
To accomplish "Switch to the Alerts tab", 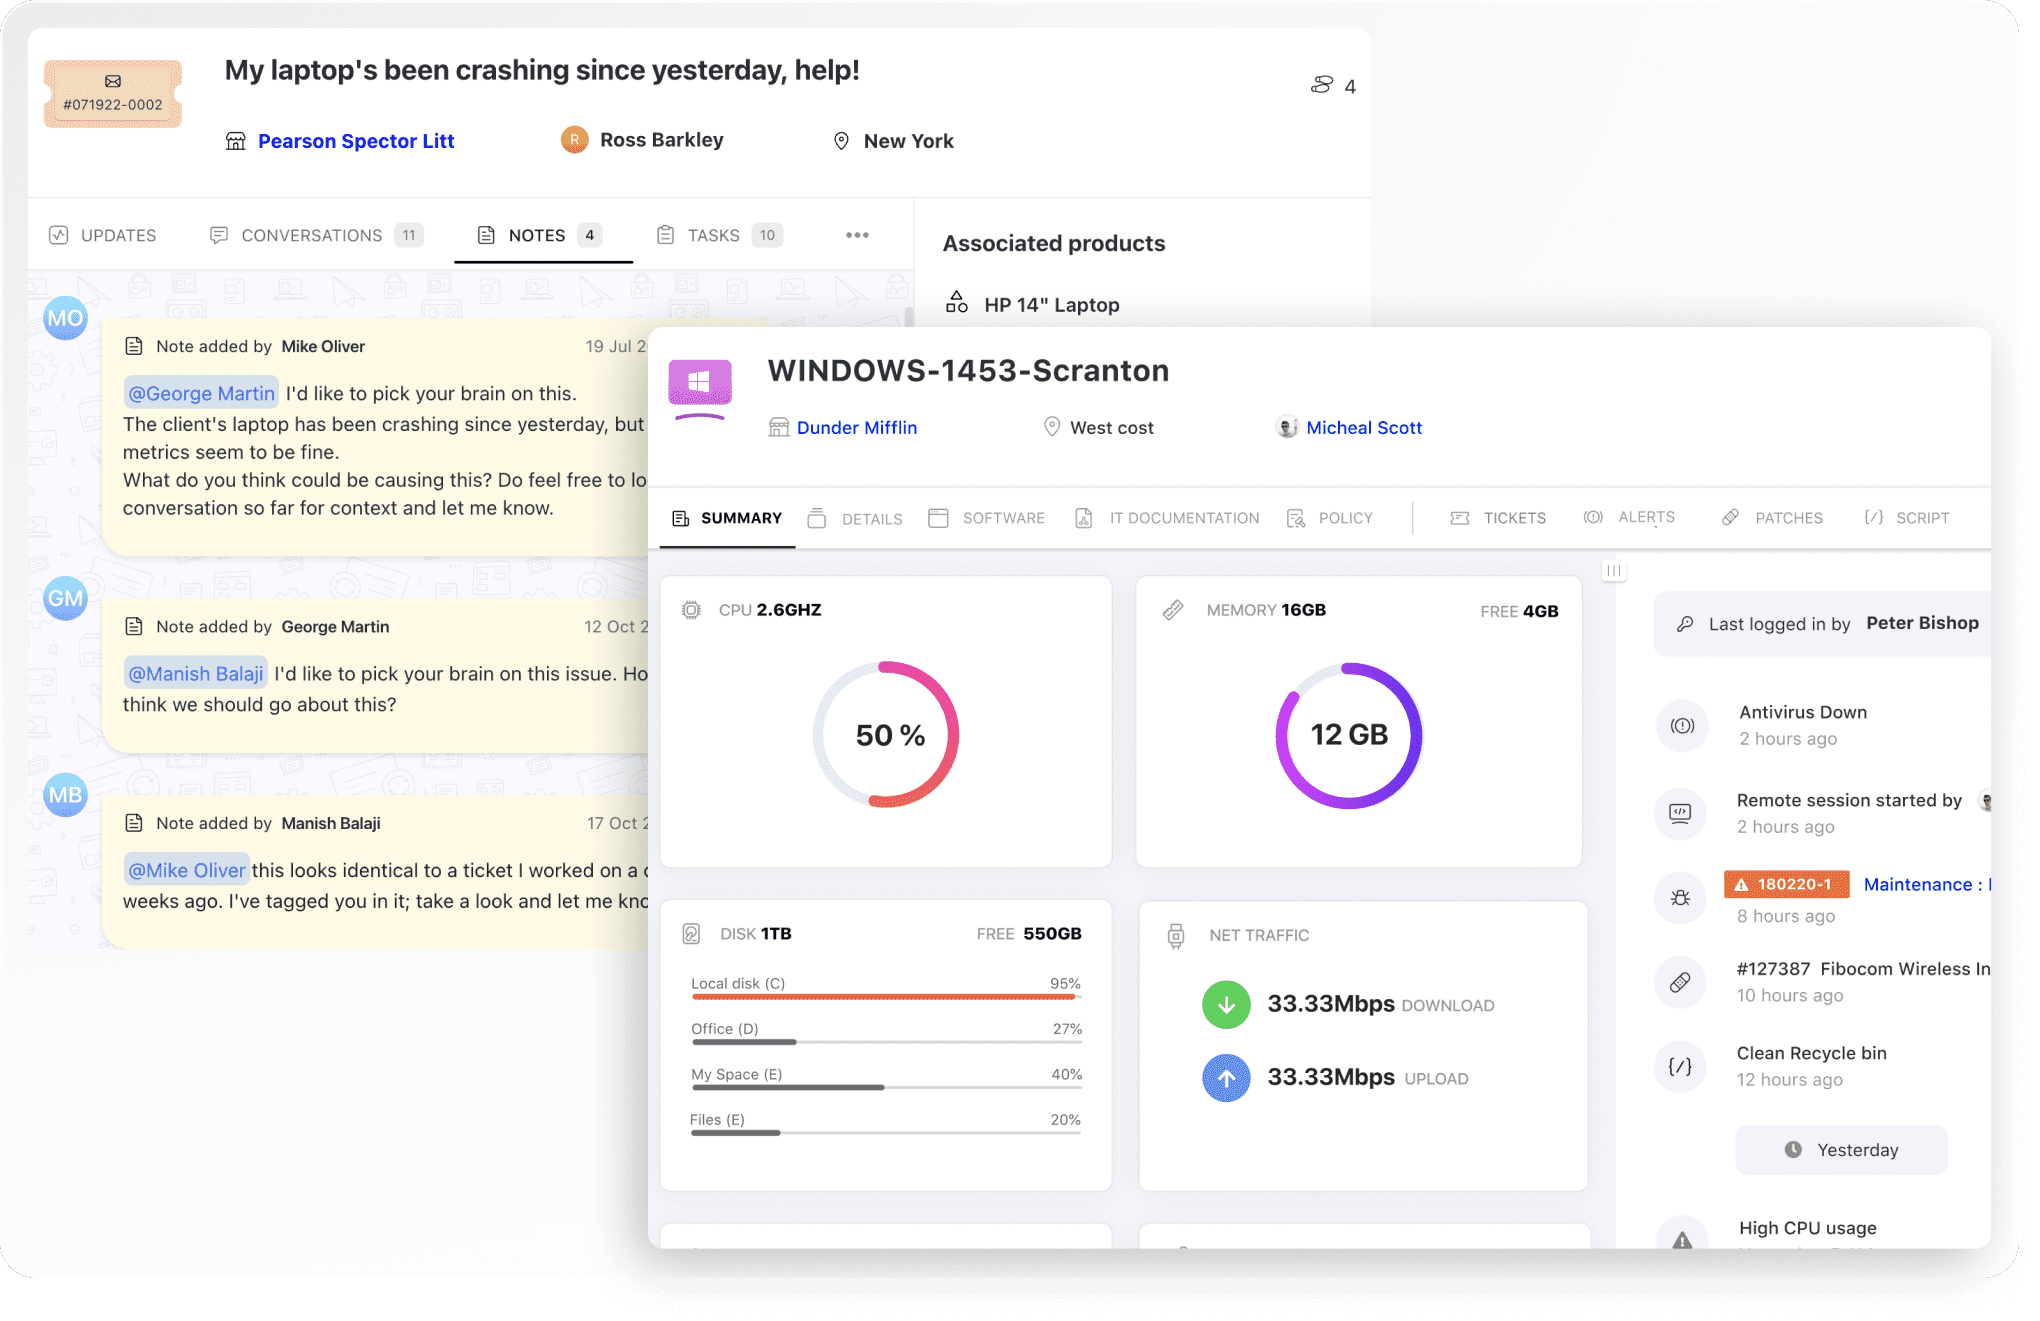I will pos(1630,517).
